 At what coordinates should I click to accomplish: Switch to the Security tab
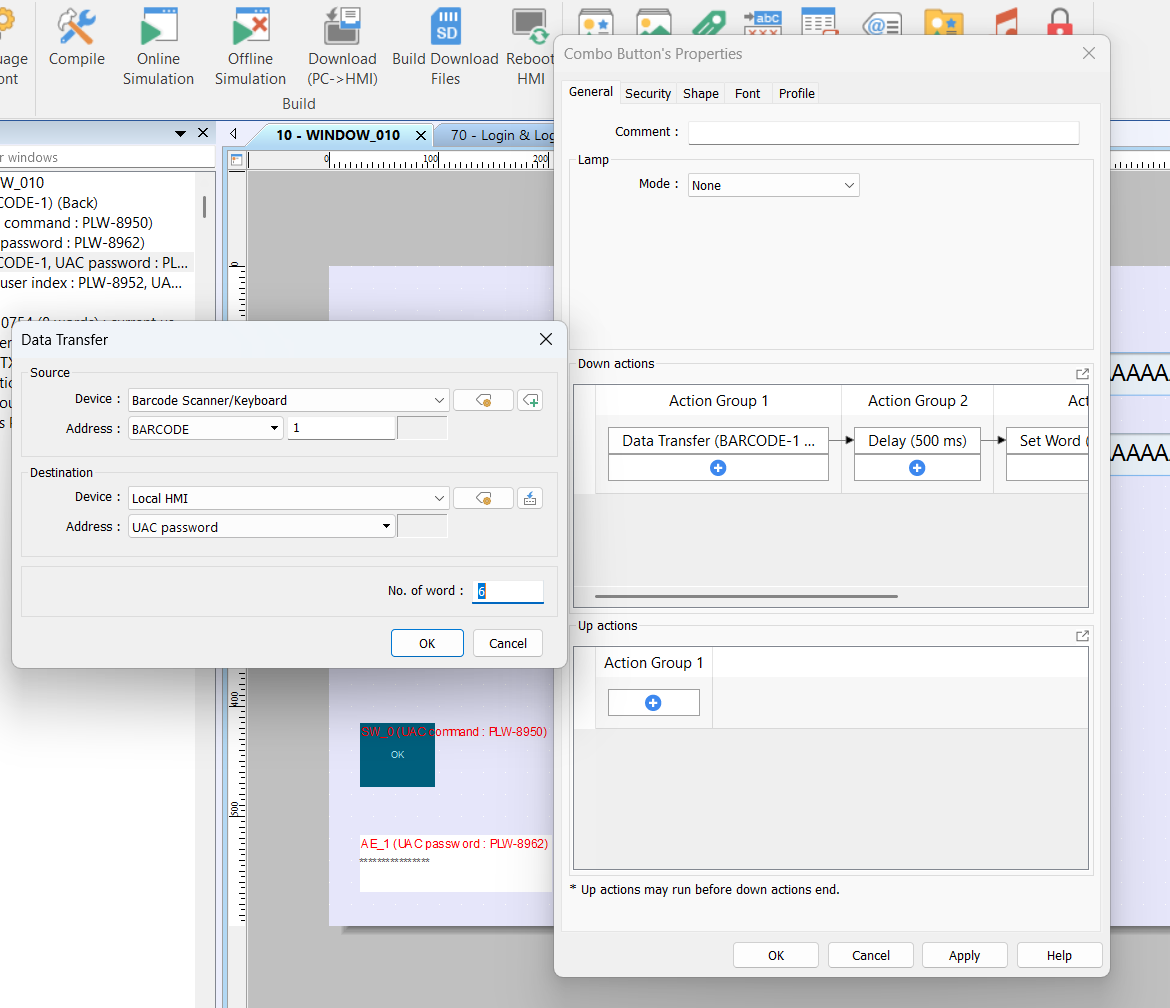pyautogui.click(x=648, y=93)
